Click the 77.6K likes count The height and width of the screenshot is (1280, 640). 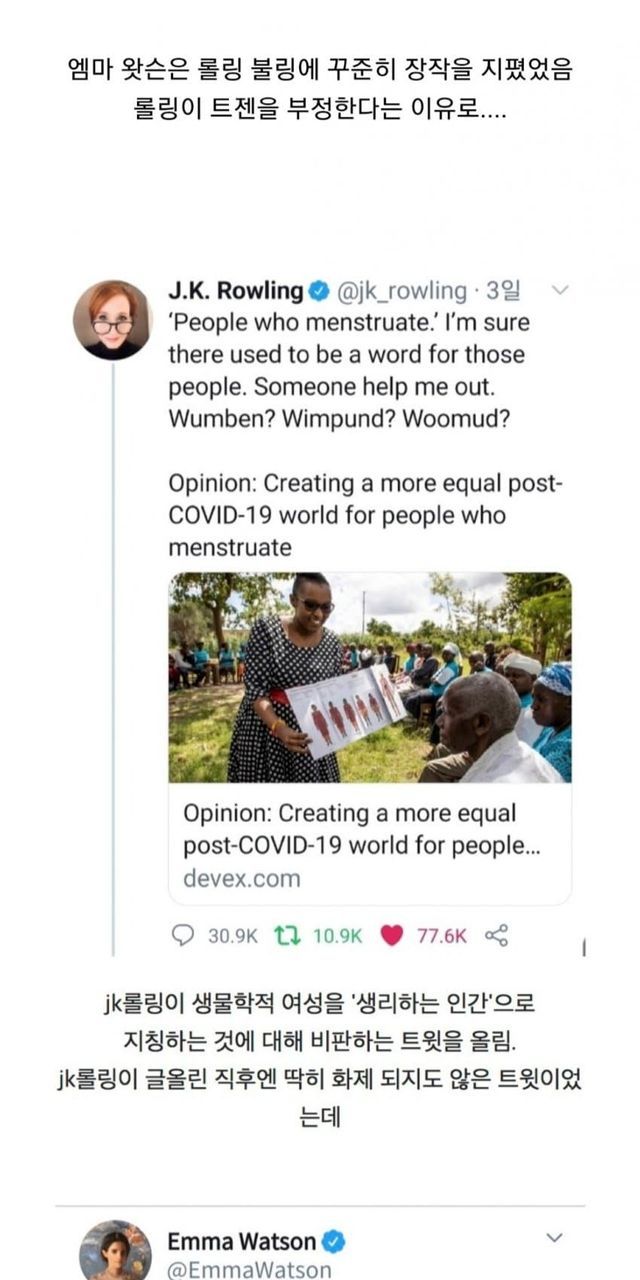(x=441, y=935)
